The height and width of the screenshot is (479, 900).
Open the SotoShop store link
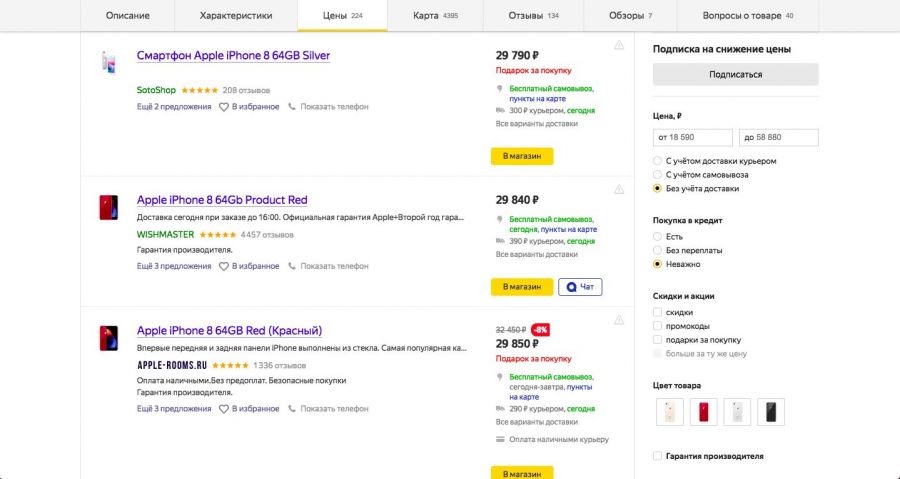(156, 90)
